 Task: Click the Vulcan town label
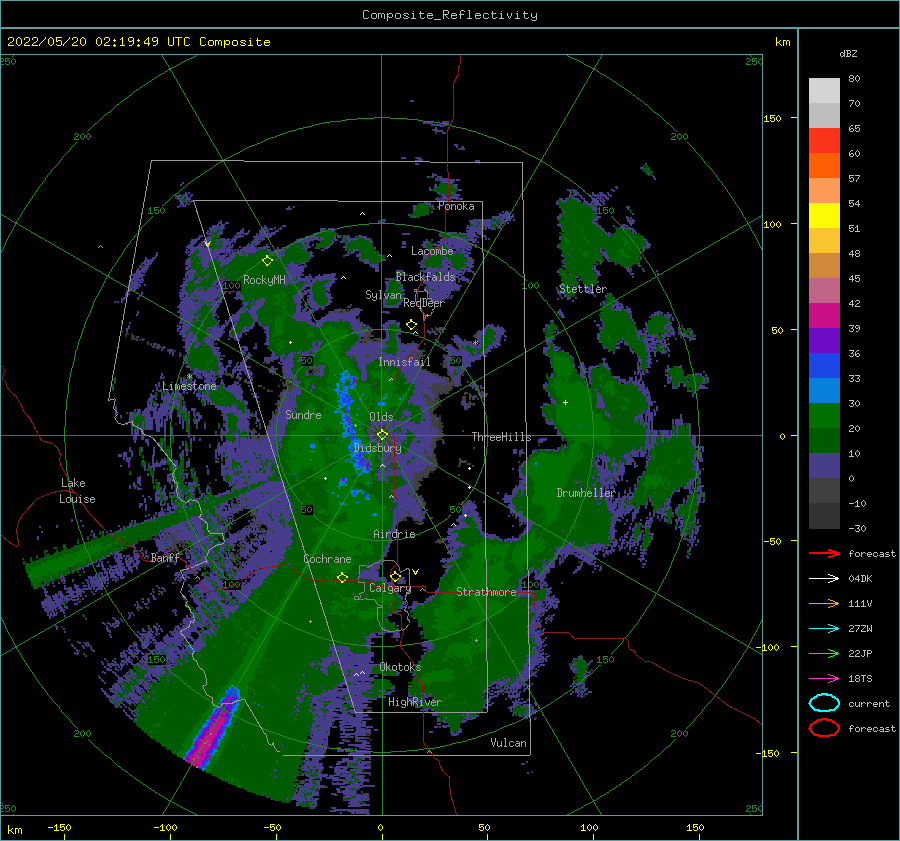click(509, 743)
